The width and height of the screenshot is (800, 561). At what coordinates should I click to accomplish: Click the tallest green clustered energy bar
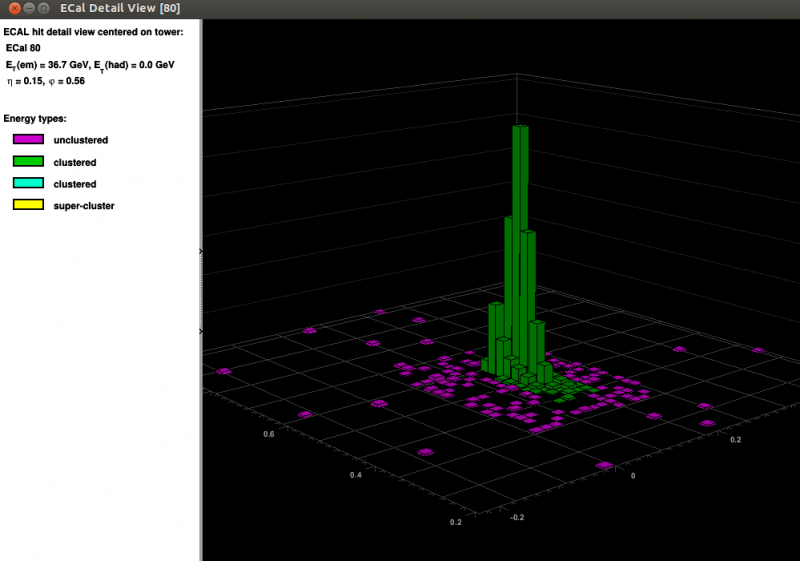[x=520, y=245]
